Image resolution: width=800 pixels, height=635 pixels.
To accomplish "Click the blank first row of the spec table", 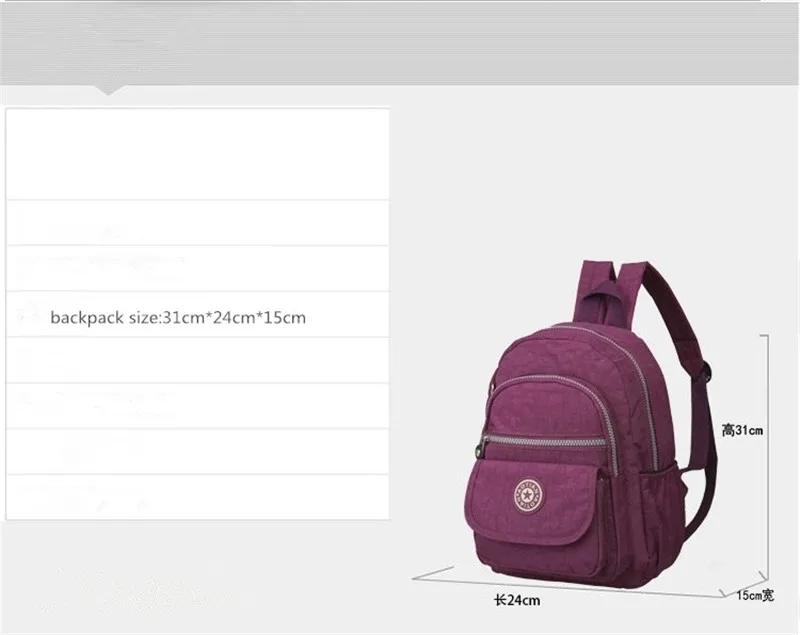I will tap(197, 154).
